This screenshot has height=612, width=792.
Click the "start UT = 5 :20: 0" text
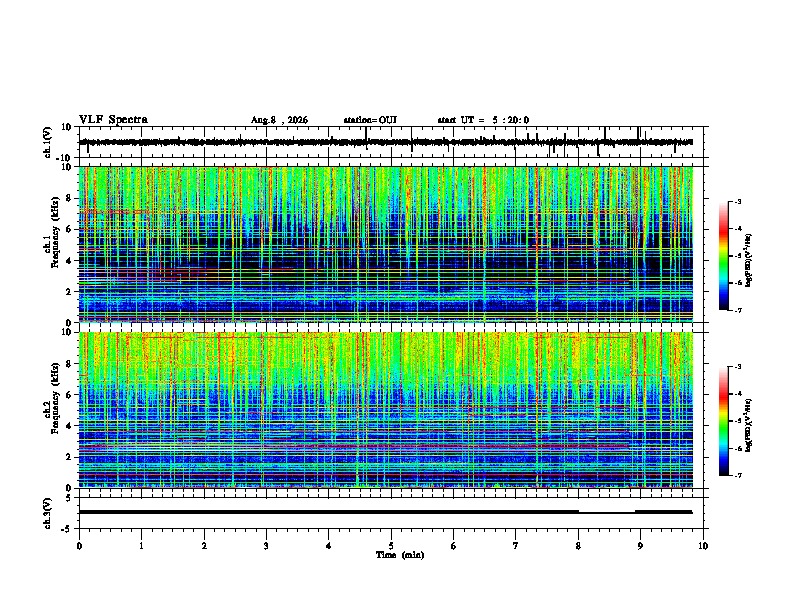click(x=483, y=120)
